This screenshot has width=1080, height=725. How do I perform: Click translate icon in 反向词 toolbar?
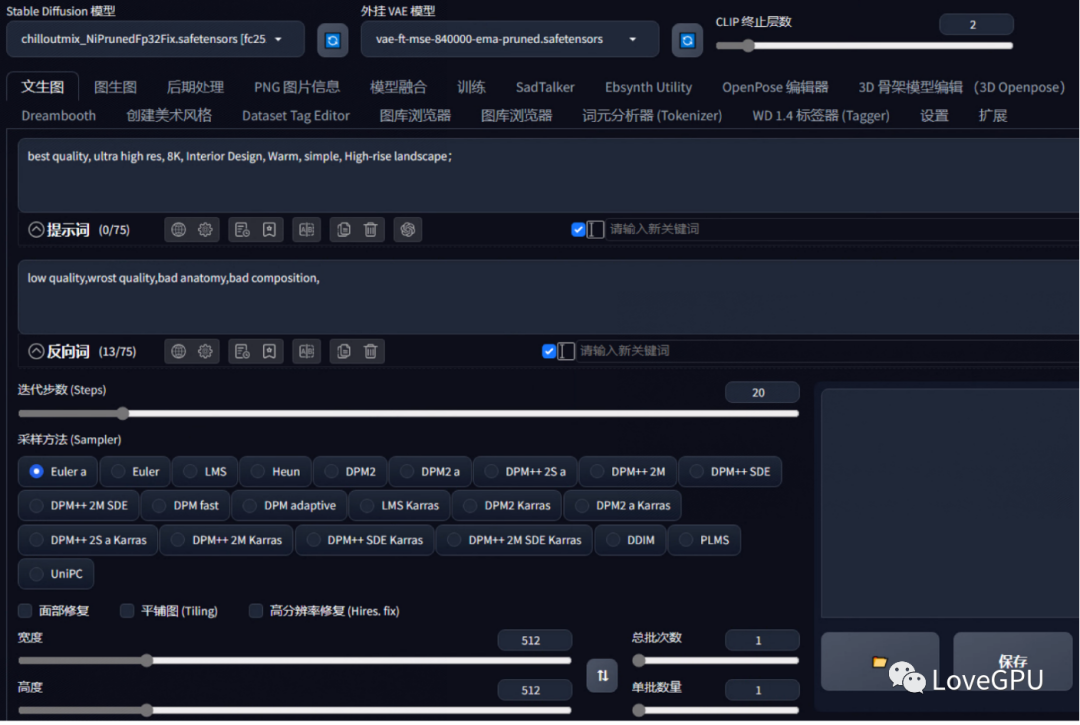pyautogui.click(x=307, y=352)
